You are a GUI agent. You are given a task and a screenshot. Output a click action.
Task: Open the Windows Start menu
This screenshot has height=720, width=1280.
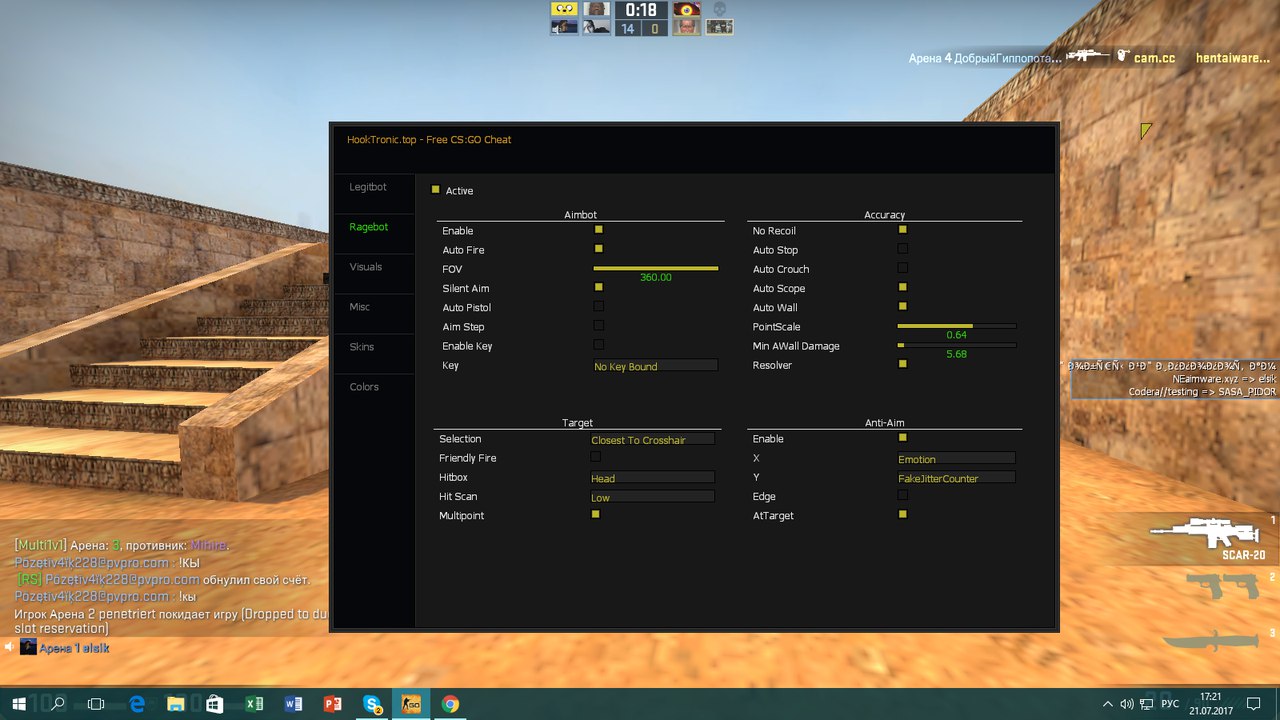coord(18,704)
